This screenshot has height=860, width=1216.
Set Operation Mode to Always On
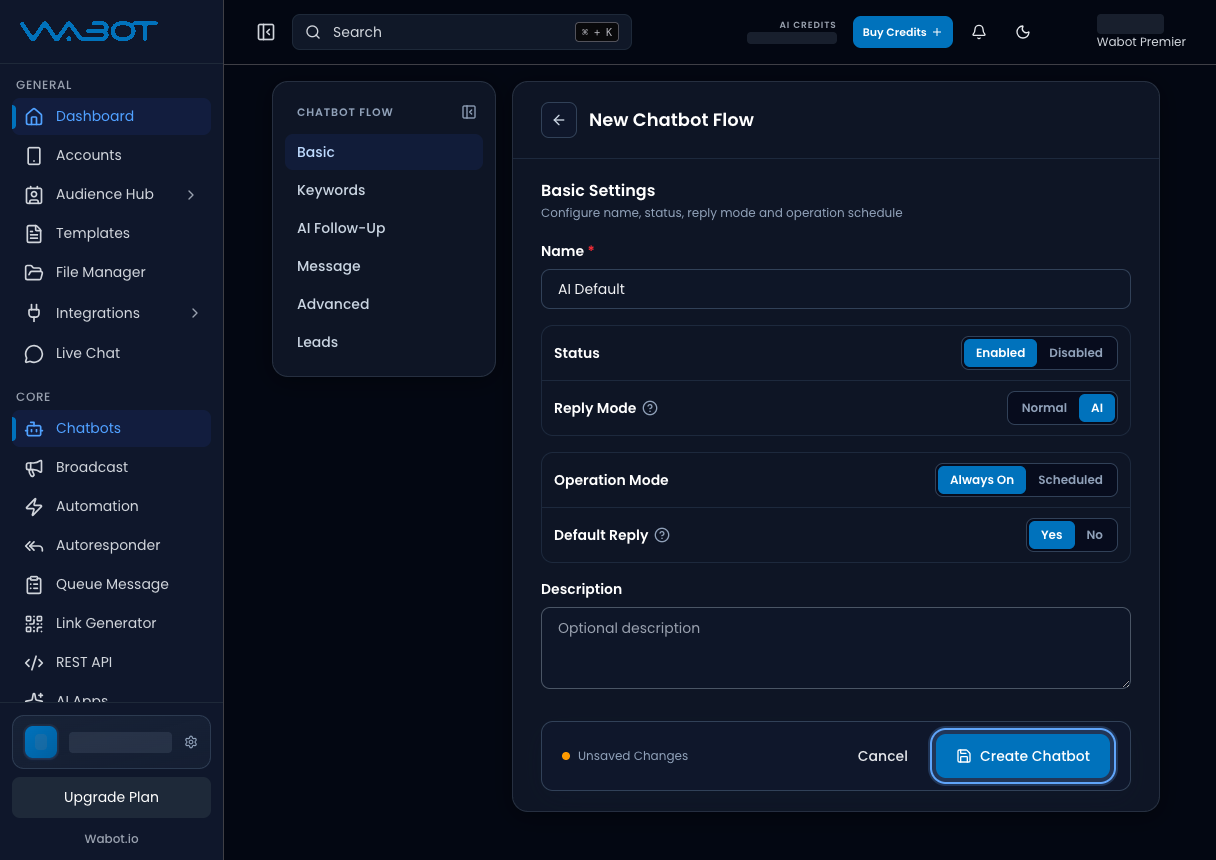982,480
